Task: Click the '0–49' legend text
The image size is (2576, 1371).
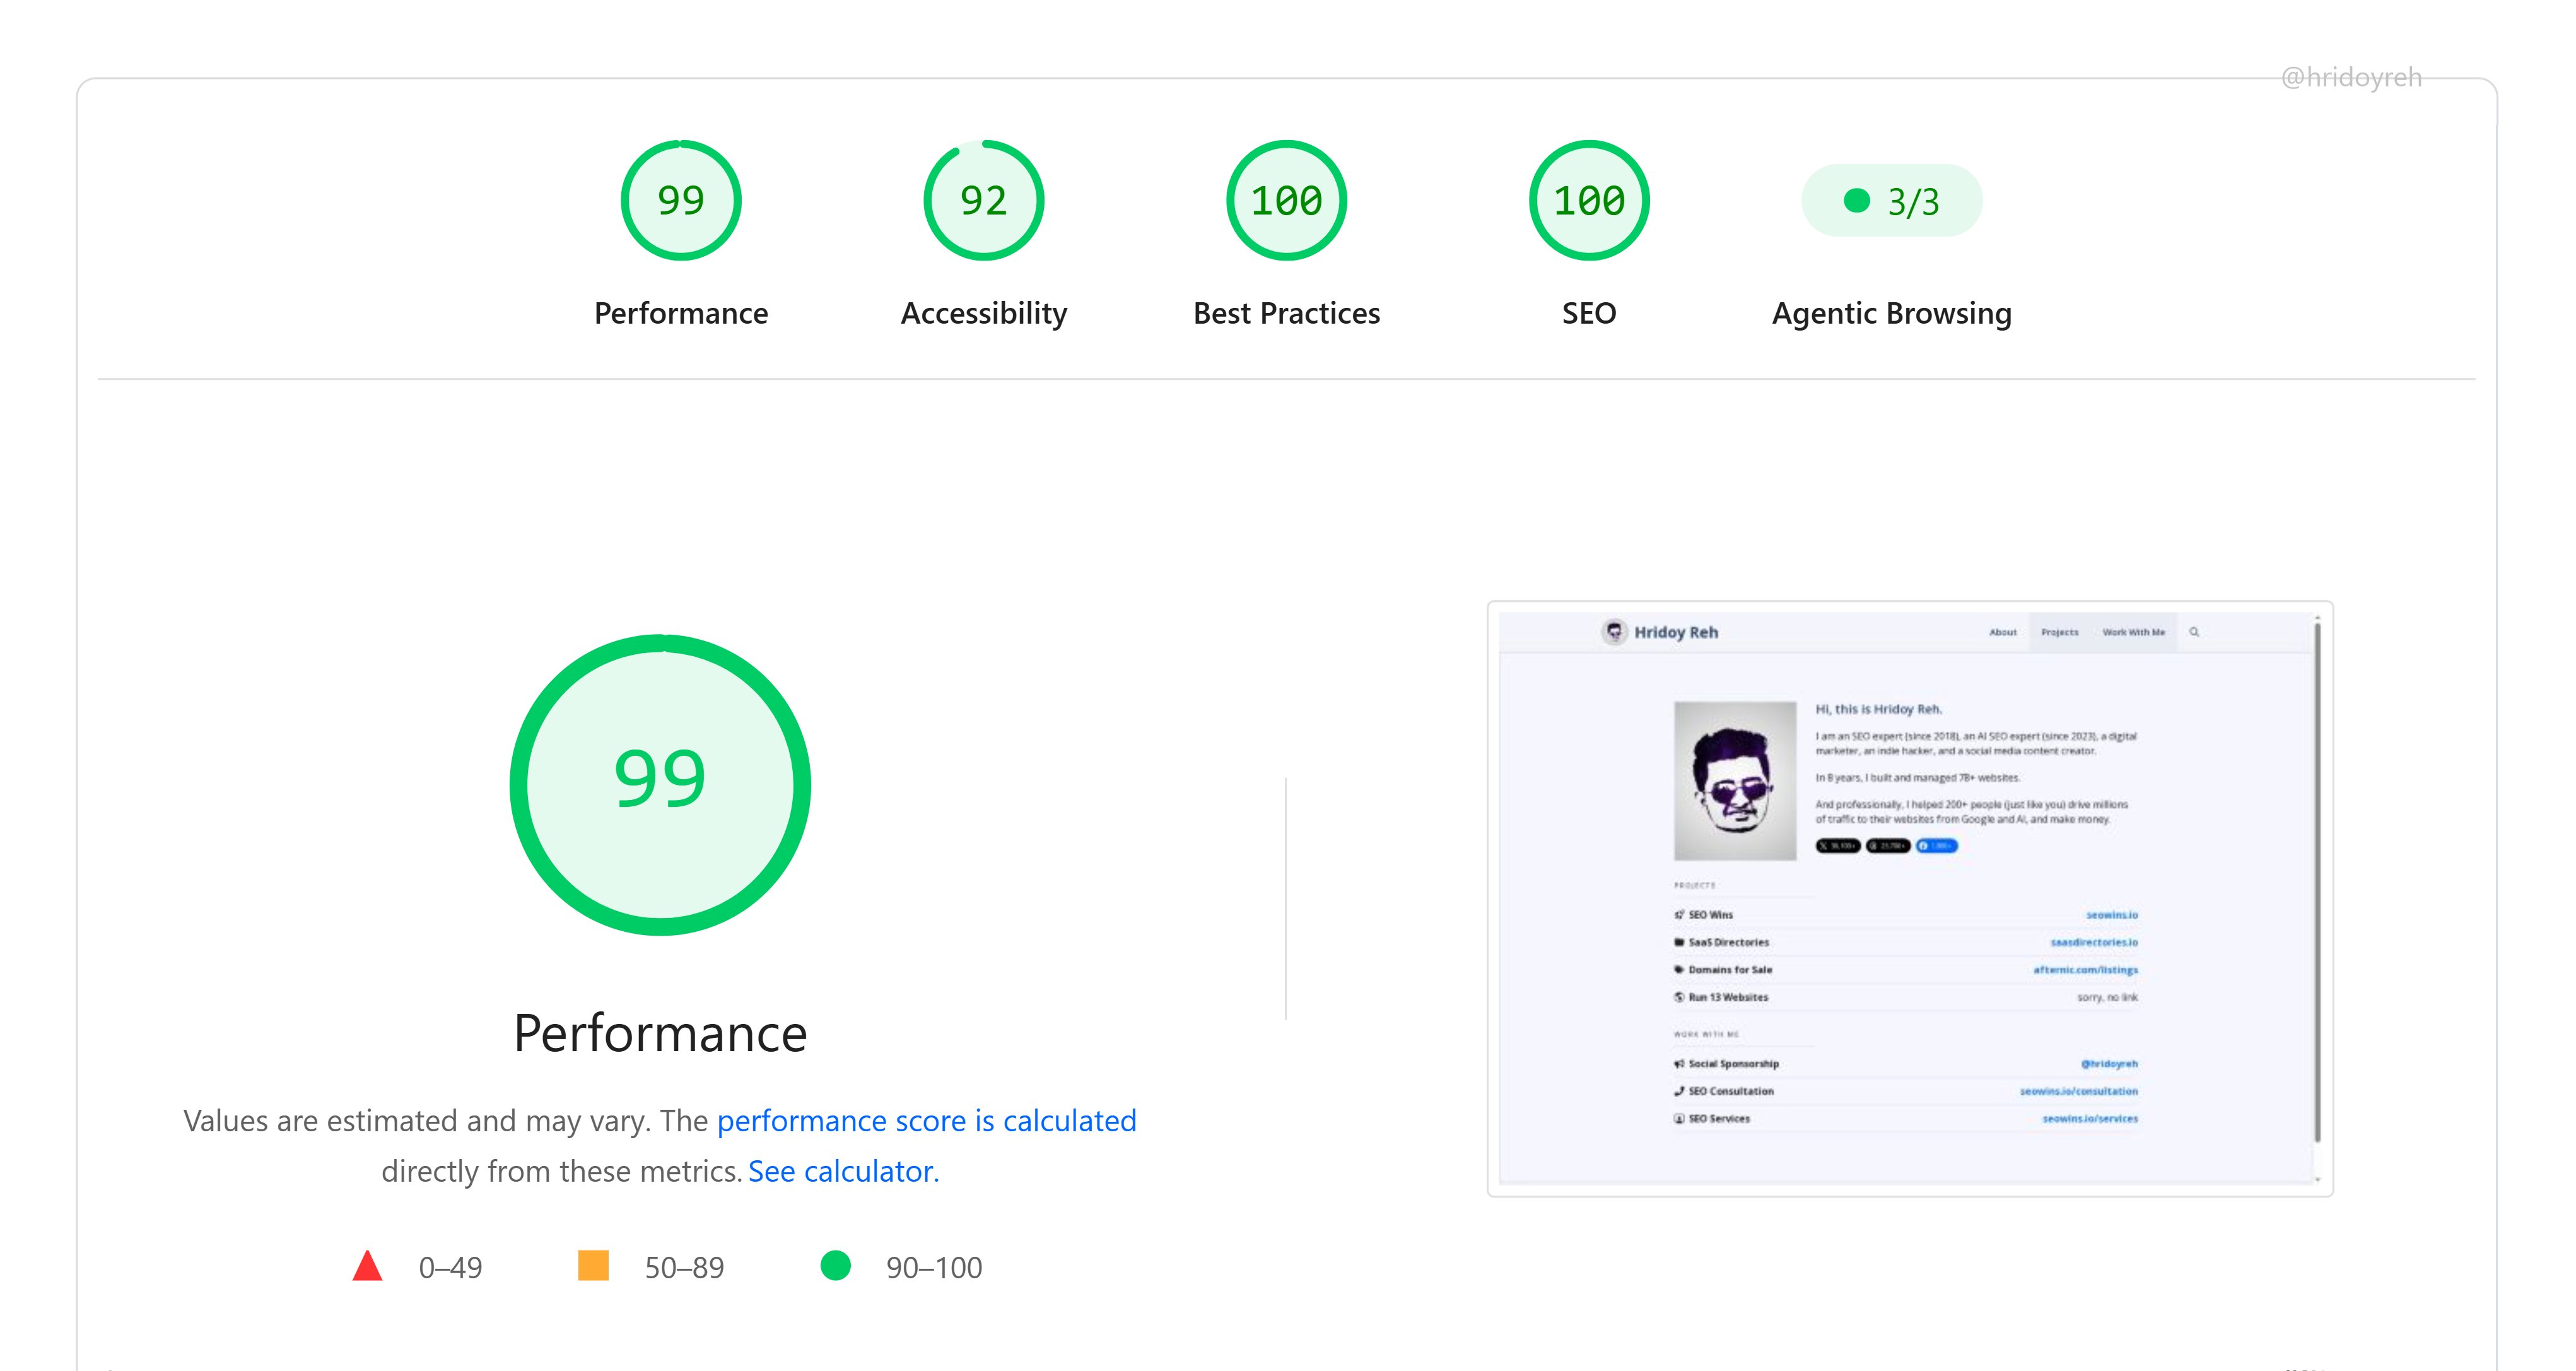Action: click(x=450, y=1268)
